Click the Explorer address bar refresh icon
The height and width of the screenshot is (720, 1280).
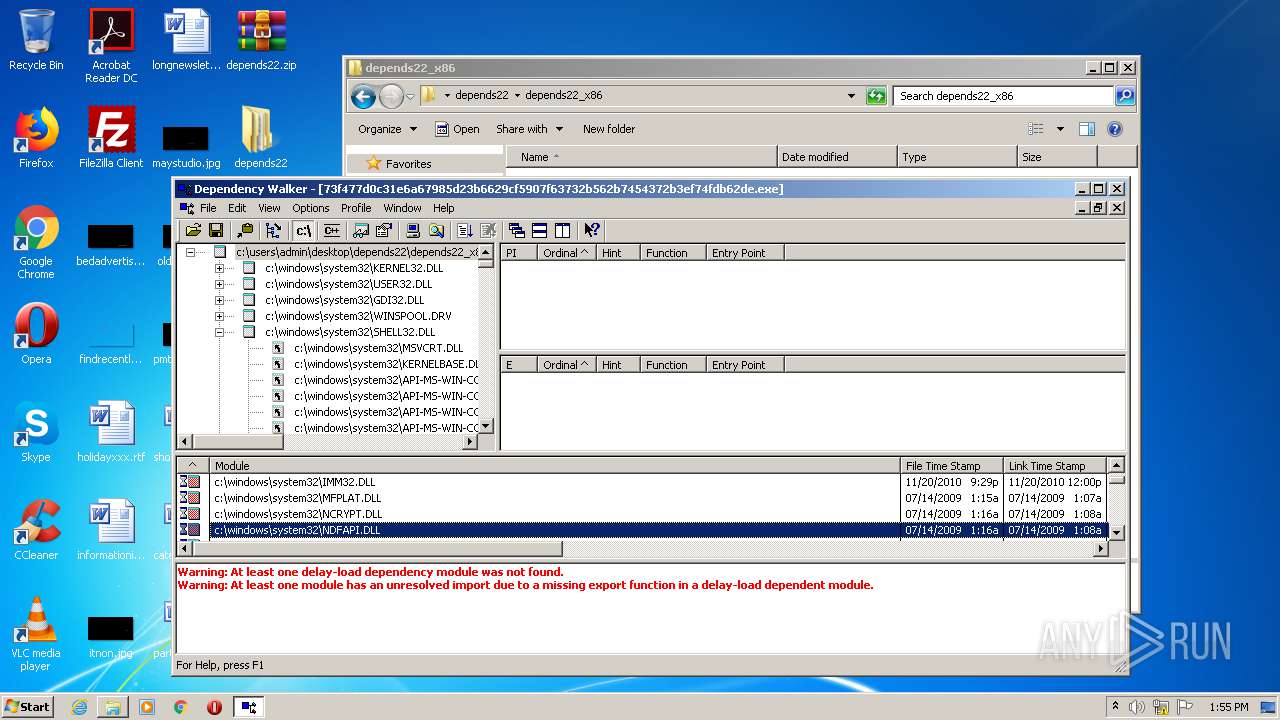click(x=876, y=96)
